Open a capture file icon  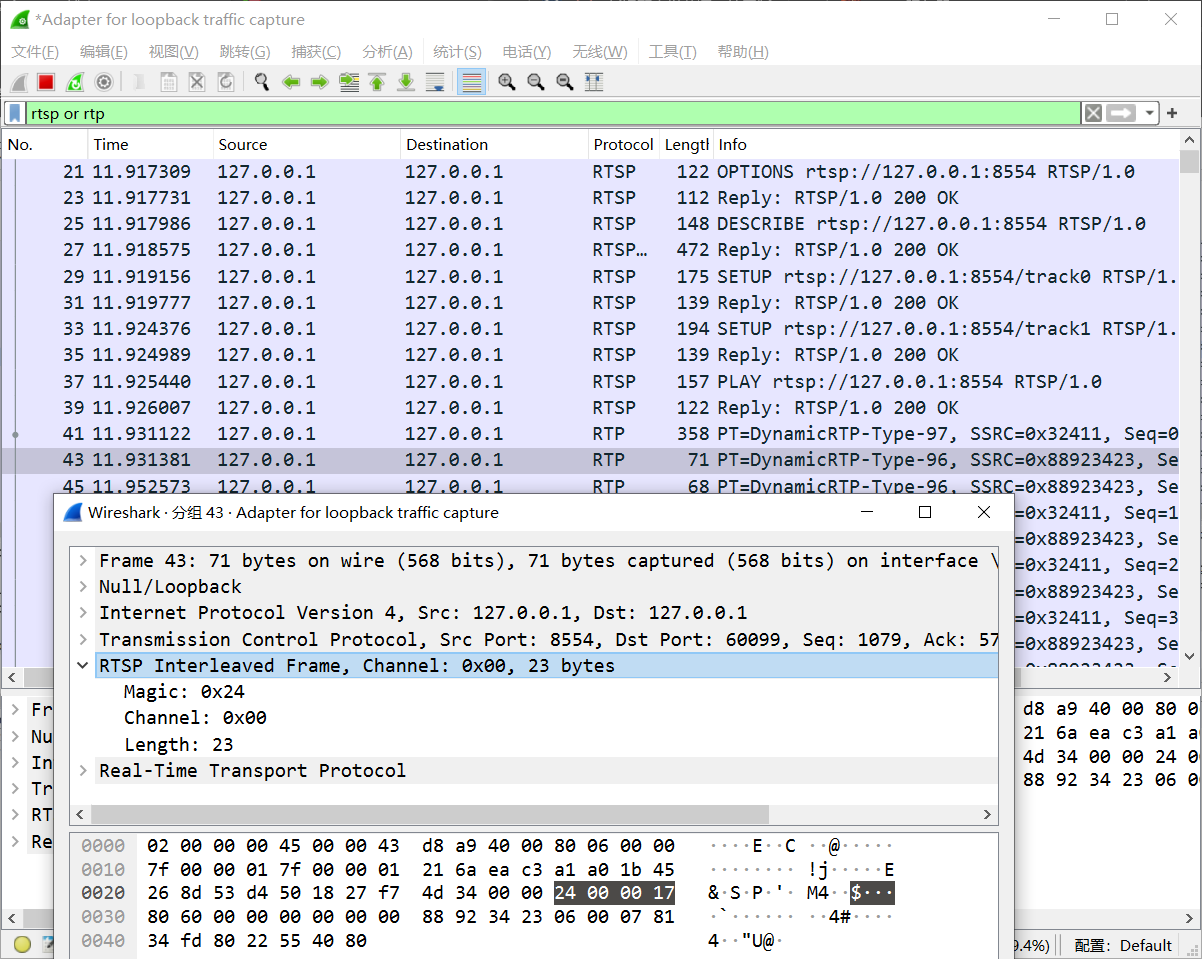(140, 82)
